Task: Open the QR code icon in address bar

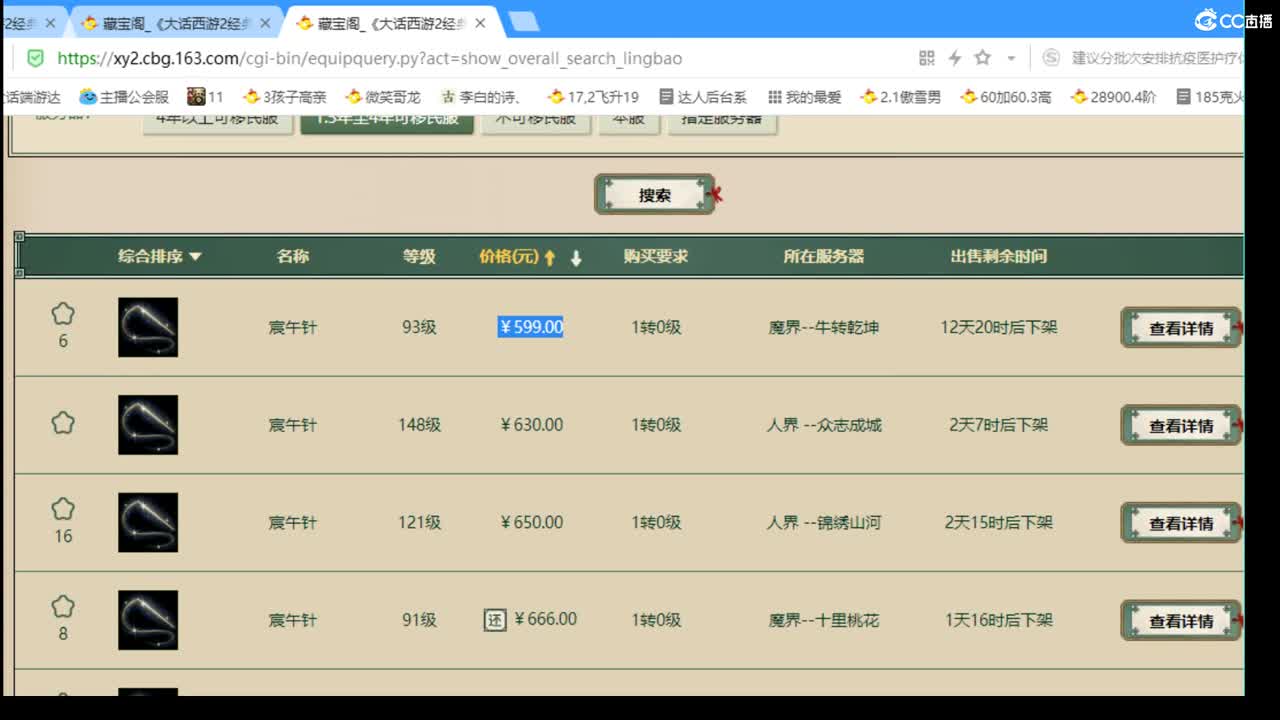Action: (x=927, y=58)
